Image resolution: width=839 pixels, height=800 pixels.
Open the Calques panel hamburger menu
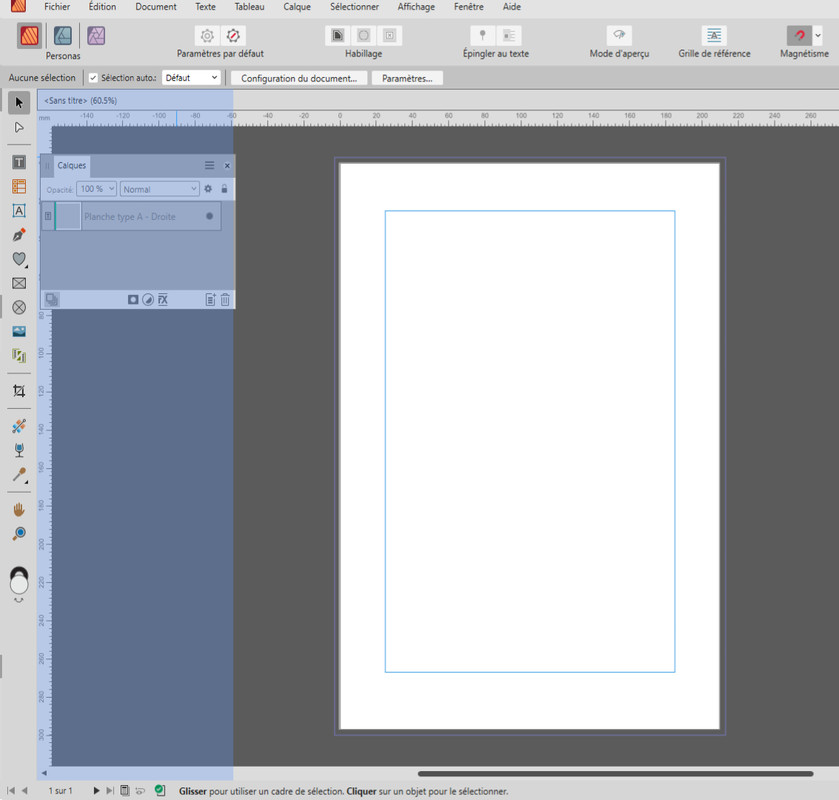[x=209, y=165]
